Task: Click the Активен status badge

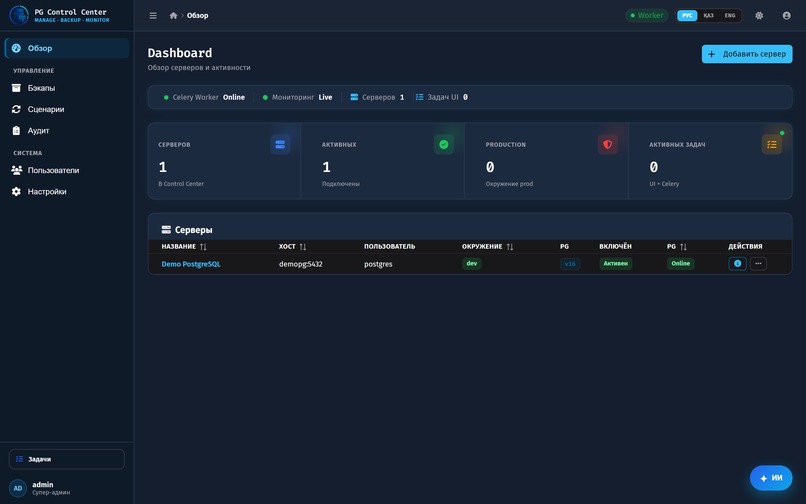Action: tap(615, 263)
